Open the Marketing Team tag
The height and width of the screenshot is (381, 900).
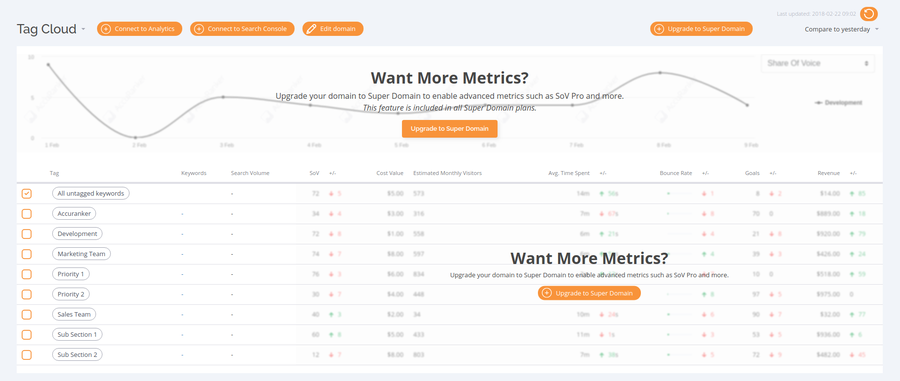81,254
